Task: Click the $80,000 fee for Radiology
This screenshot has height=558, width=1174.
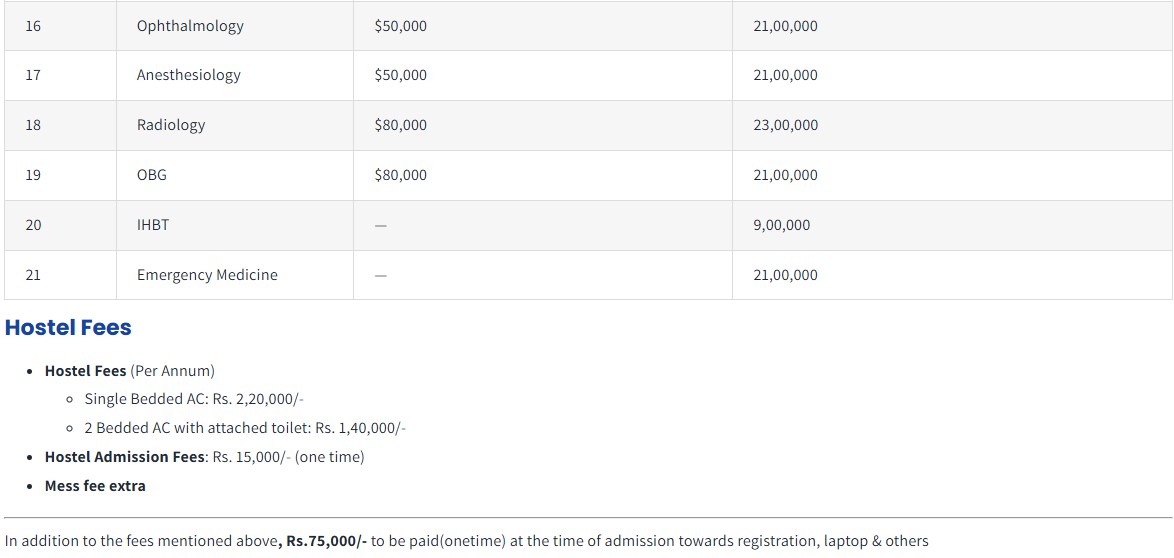Action: point(400,125)
